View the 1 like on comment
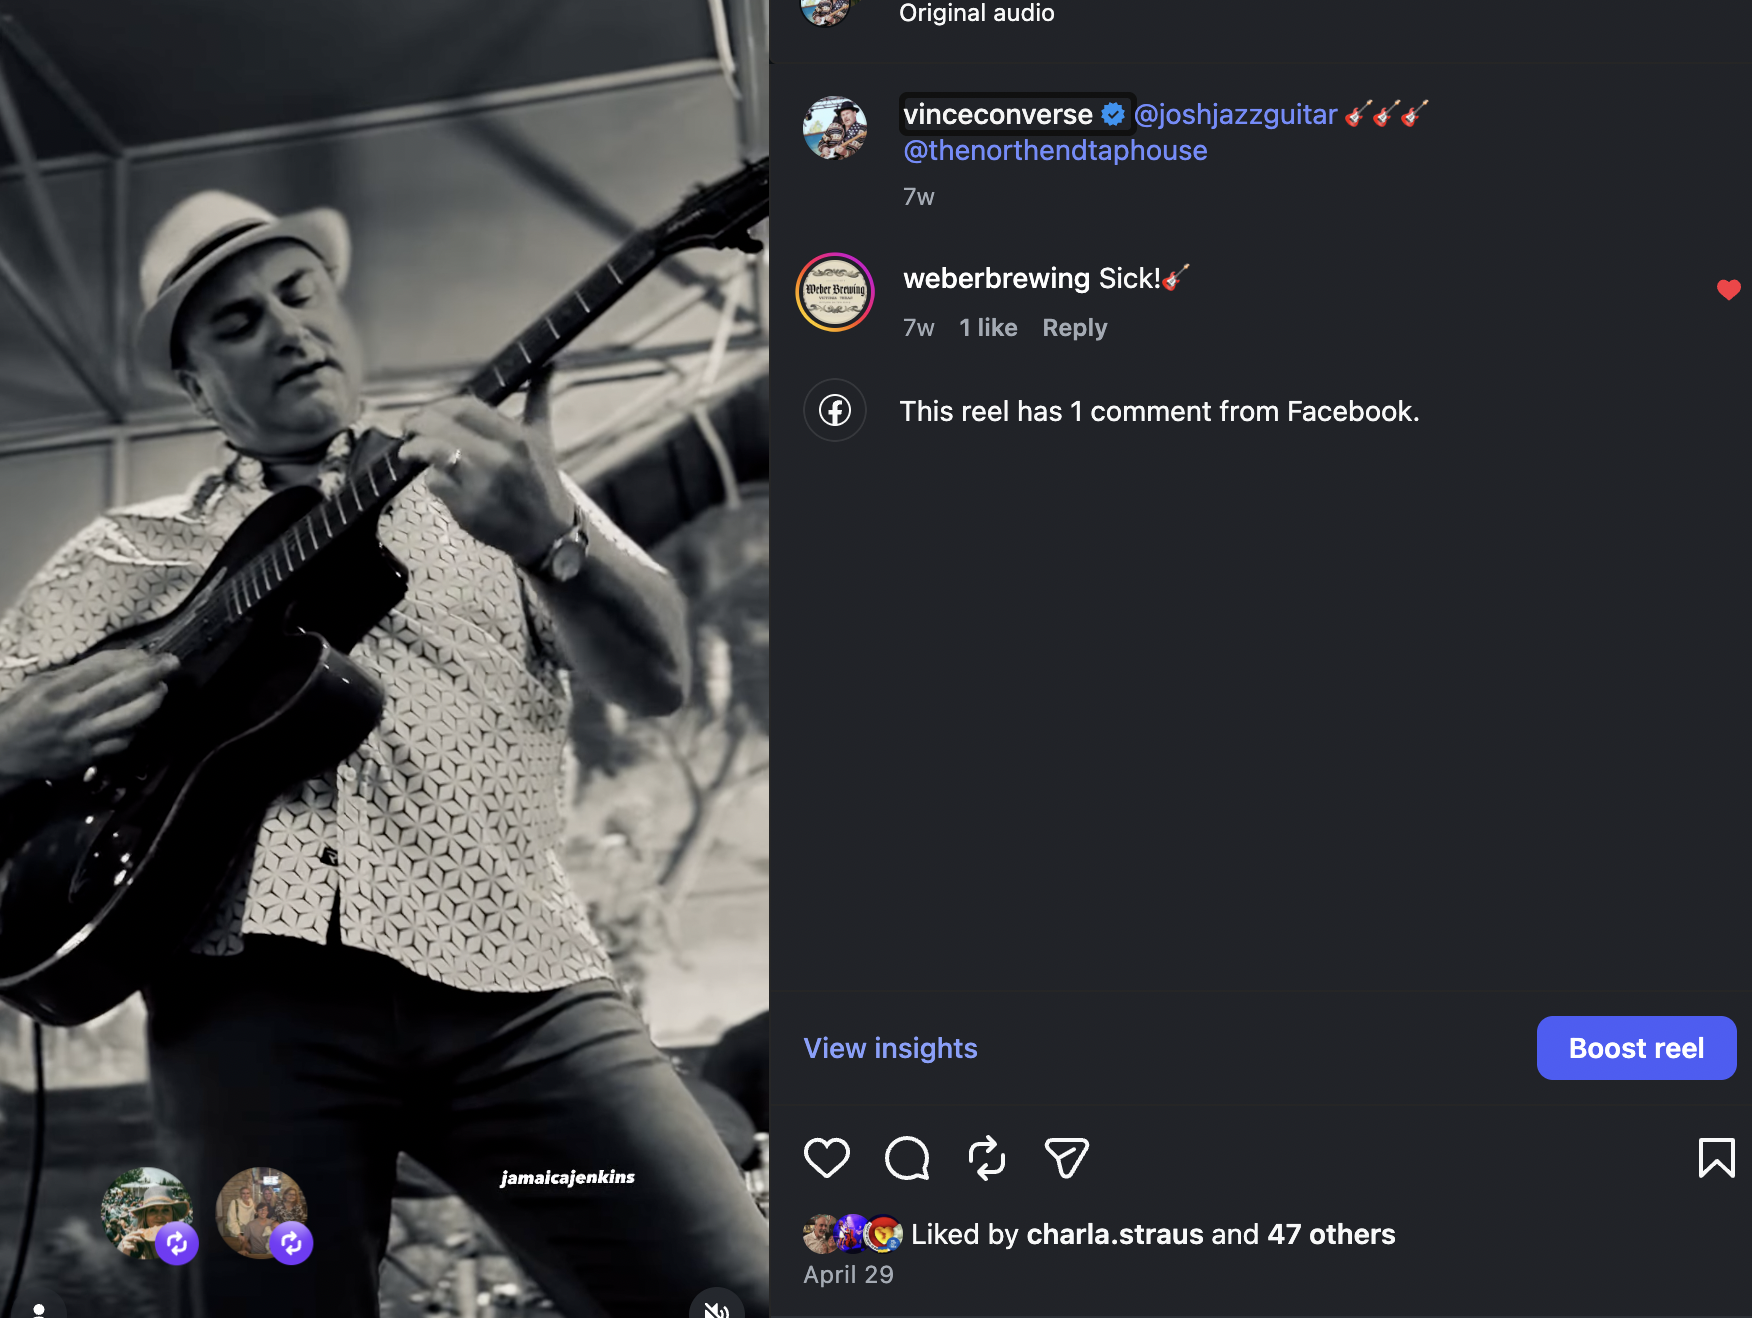The width and height of the screenshot is (1752, 1318). pos(988,328)
